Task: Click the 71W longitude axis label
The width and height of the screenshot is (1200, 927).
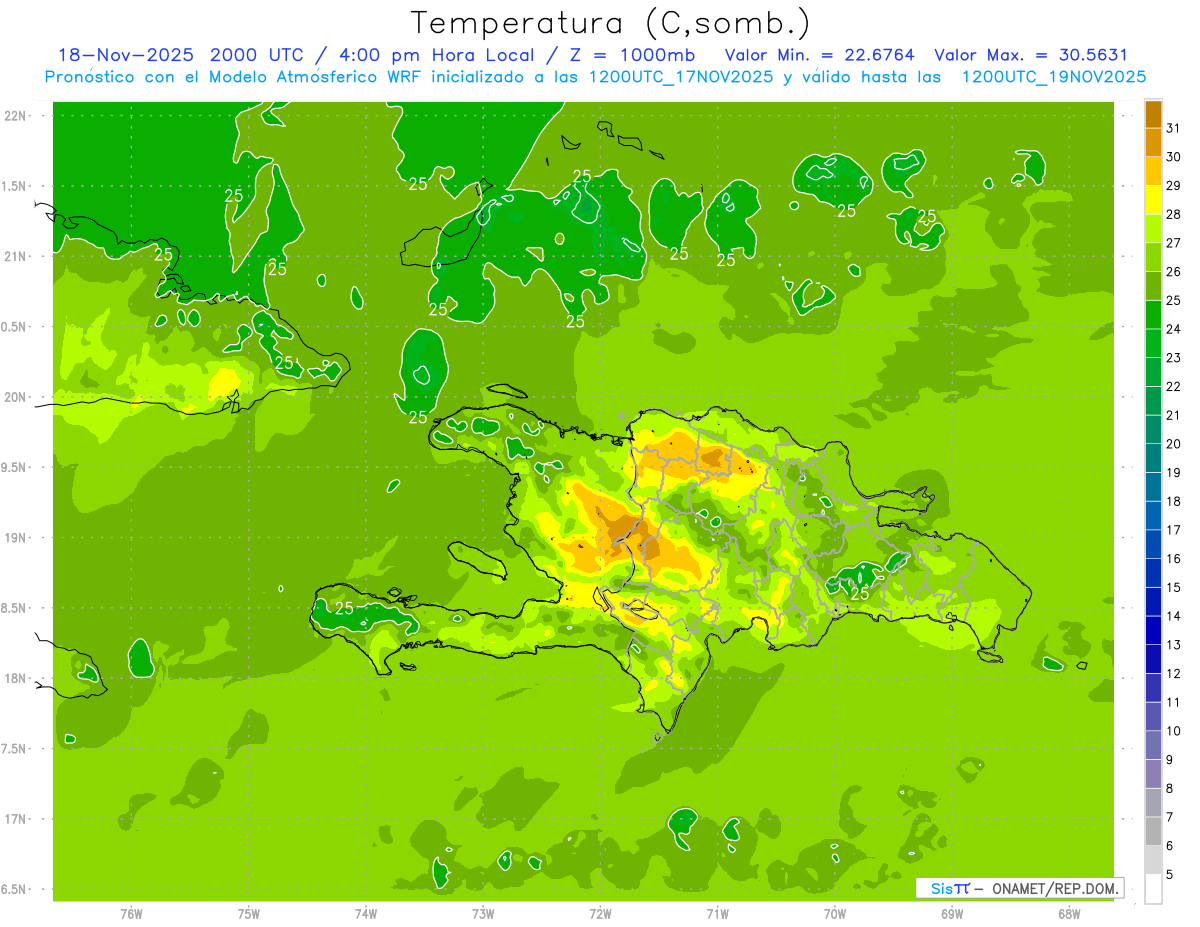Action: pos(717,914)
